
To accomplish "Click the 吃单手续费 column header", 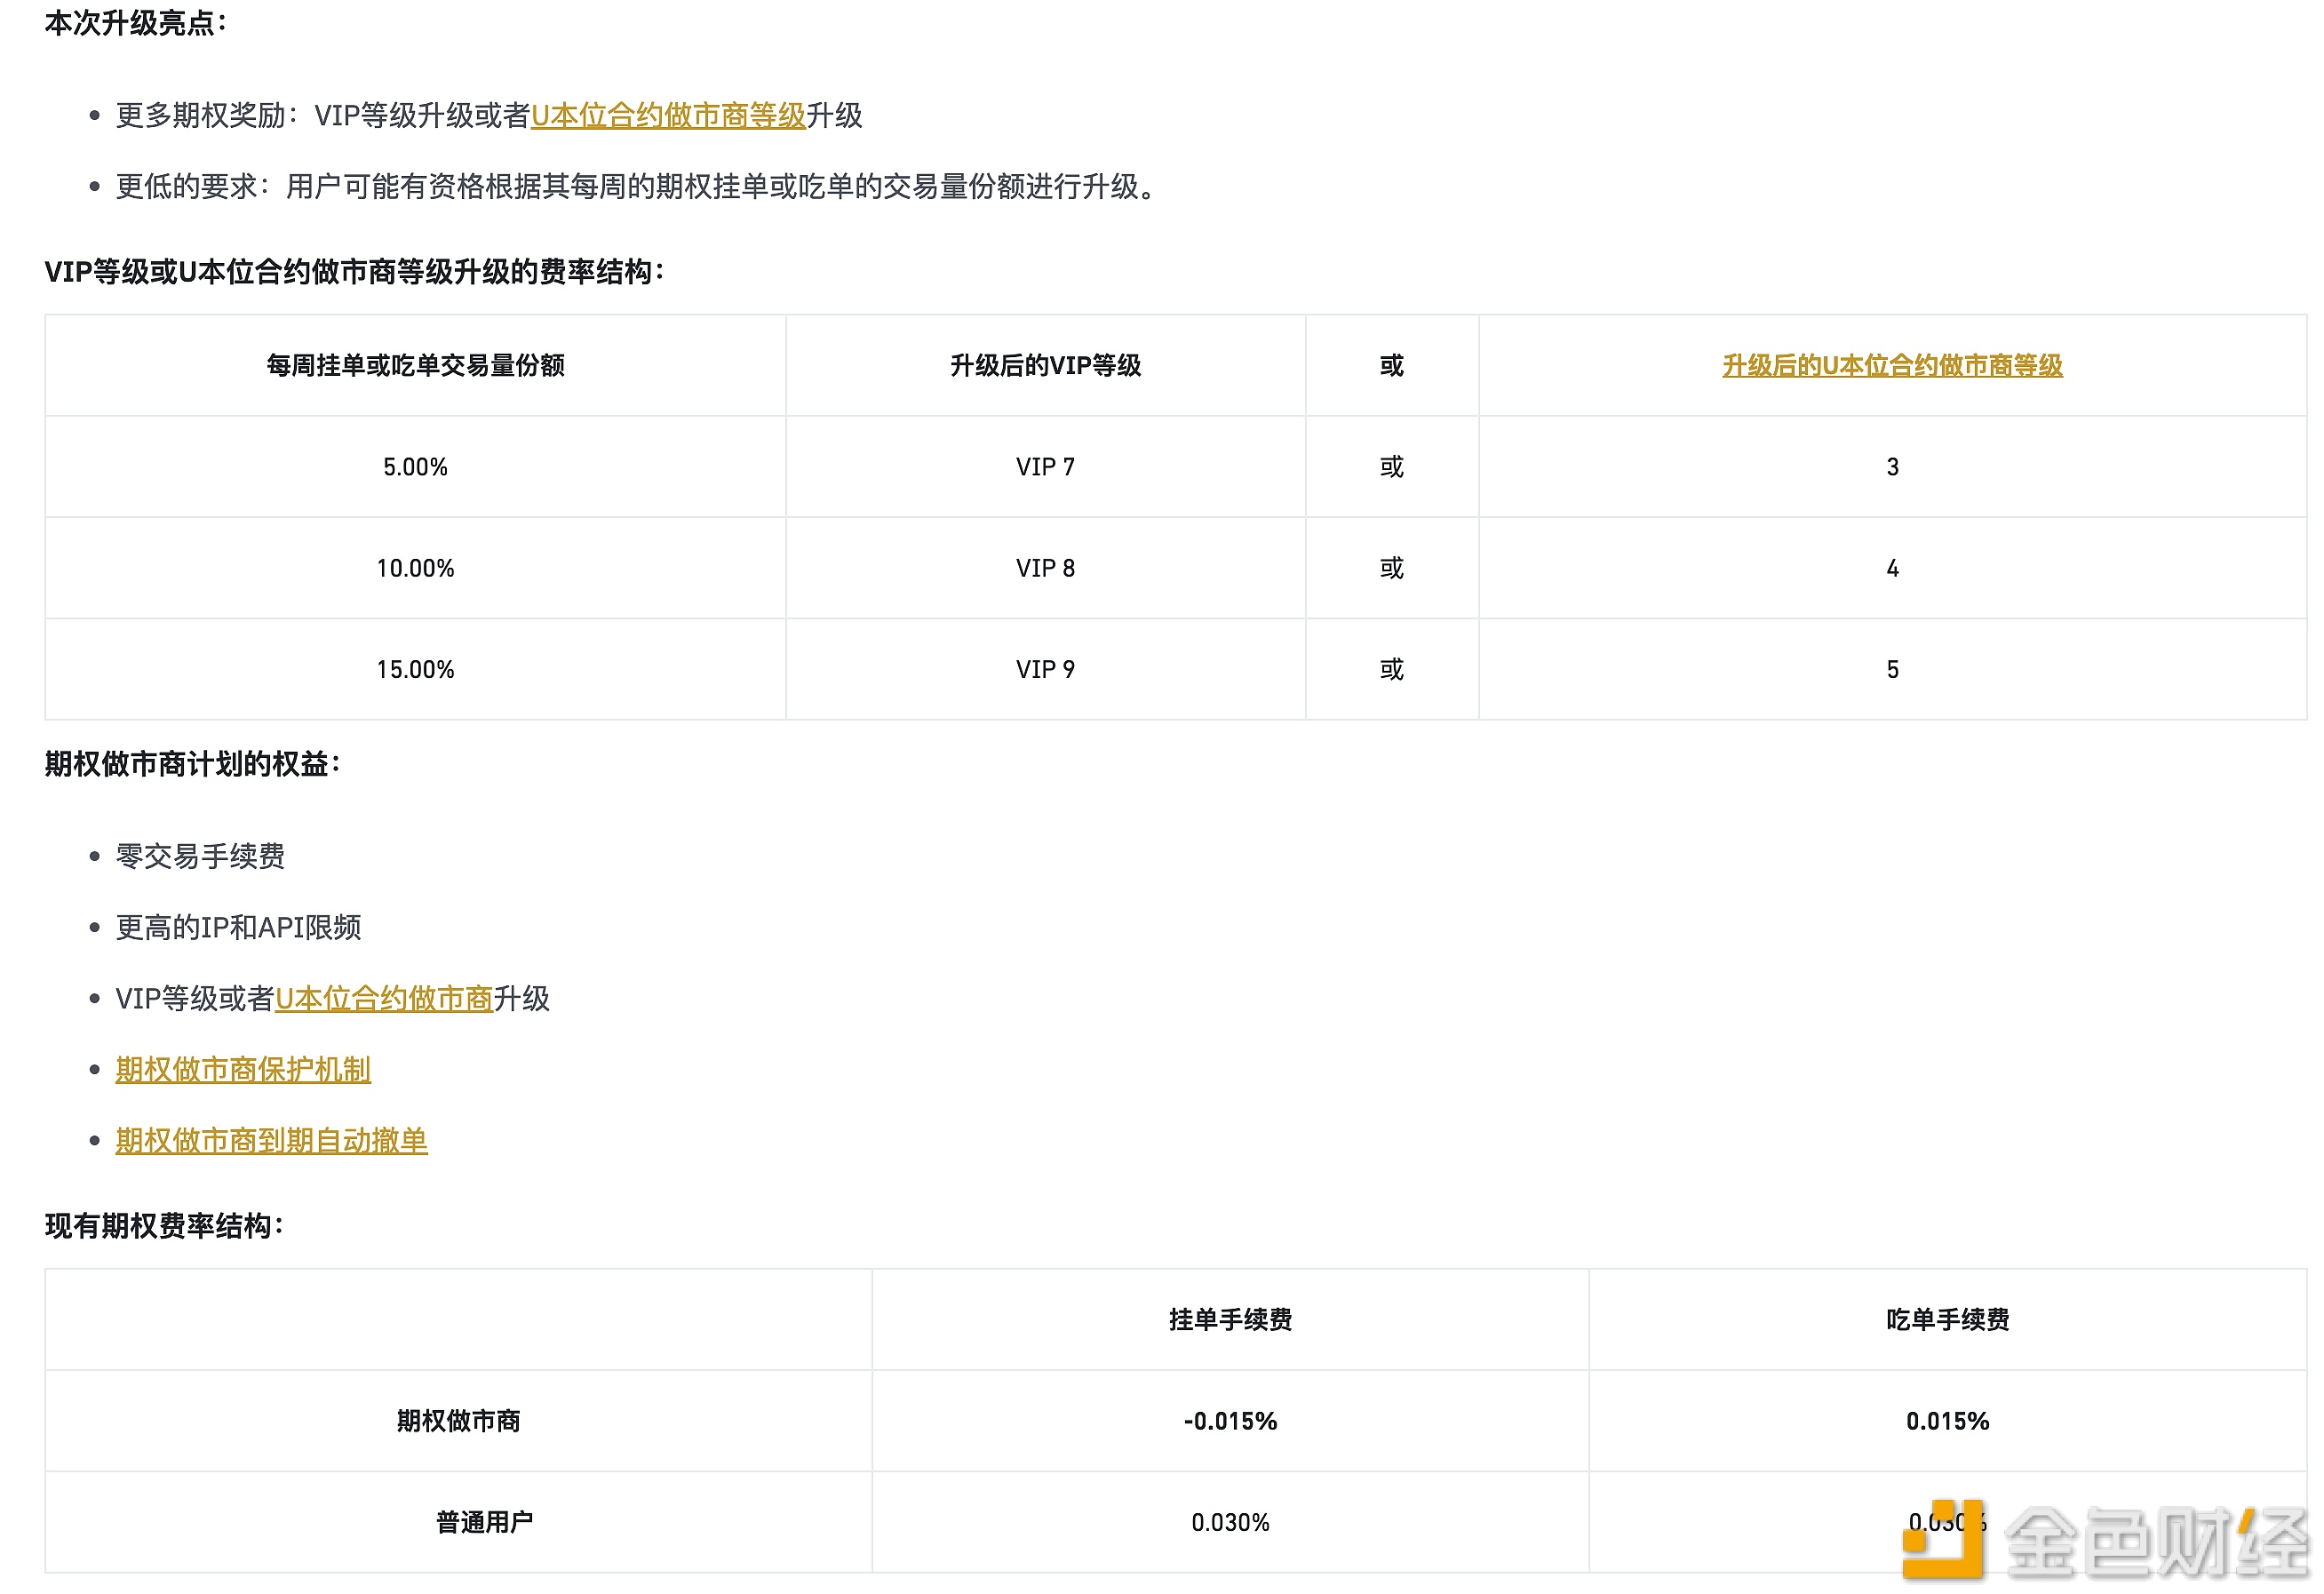I will click(1947, 1320).
